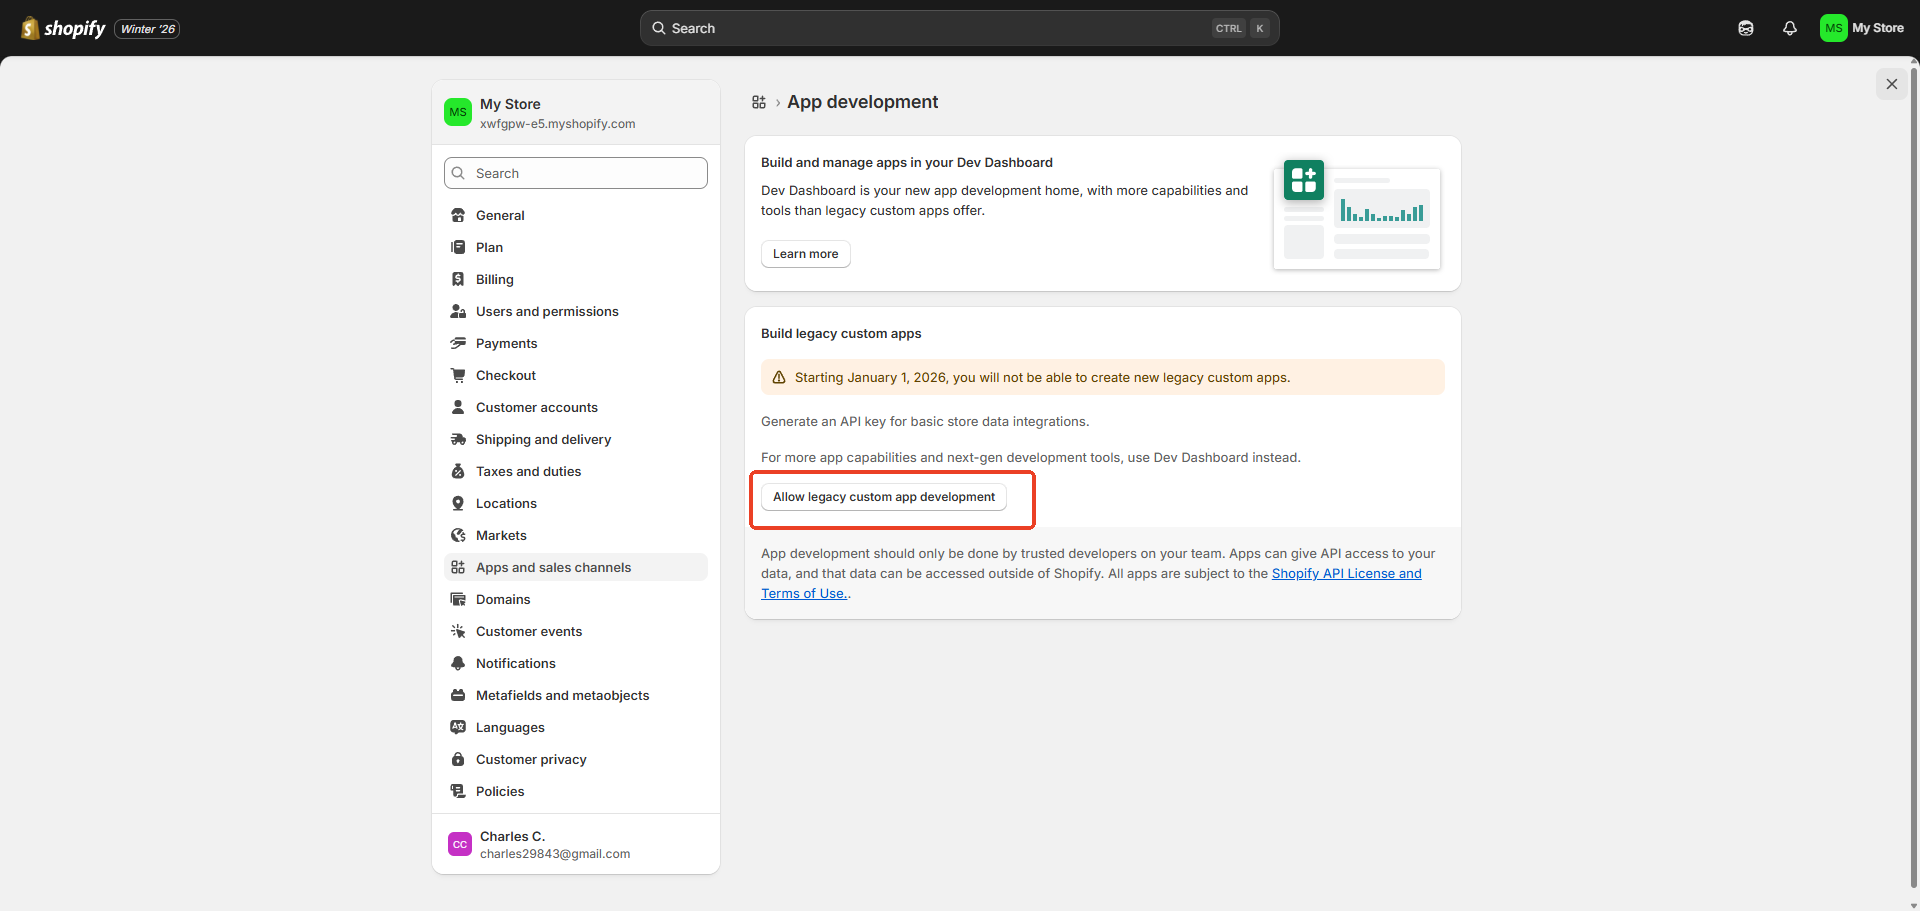Go to Users and permissions settings

[x=547, y=311]
